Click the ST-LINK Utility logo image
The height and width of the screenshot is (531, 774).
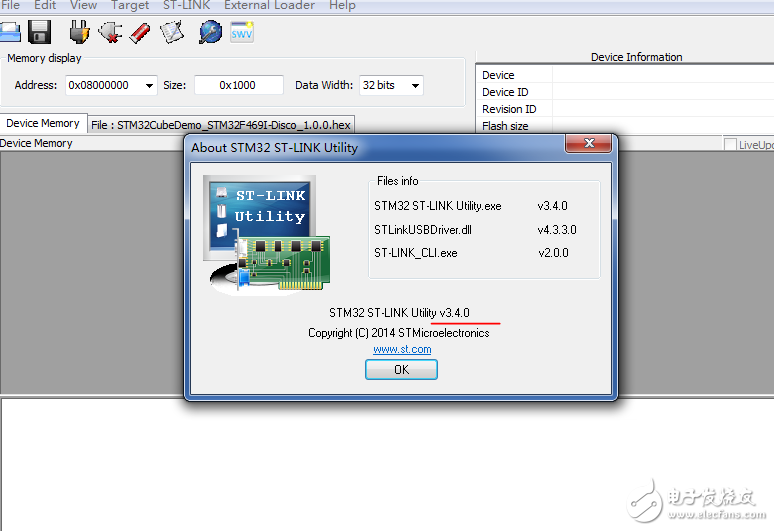267,235
